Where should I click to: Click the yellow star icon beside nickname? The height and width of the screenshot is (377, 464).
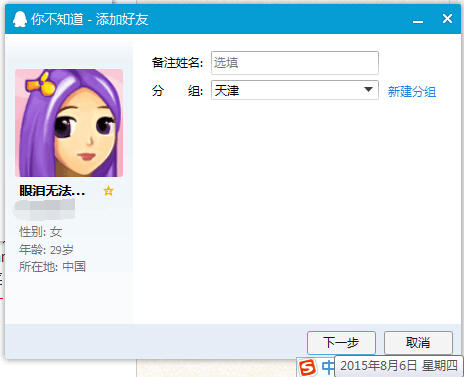(108, 191)
